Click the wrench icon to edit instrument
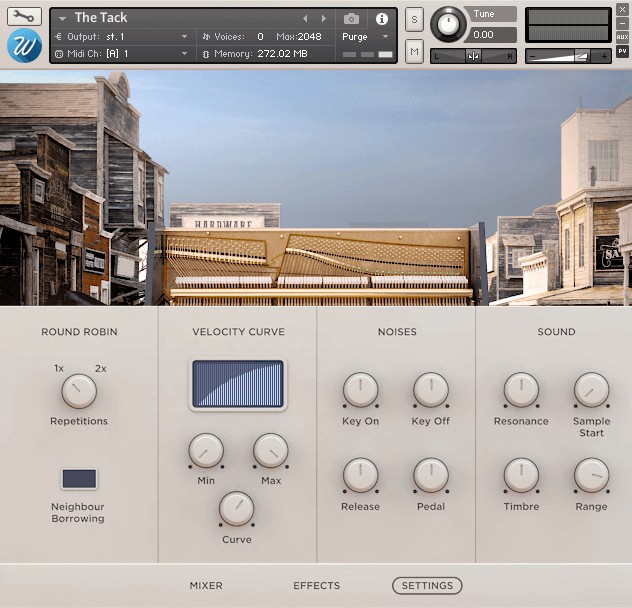632x608 pixels. pos(24,17)
